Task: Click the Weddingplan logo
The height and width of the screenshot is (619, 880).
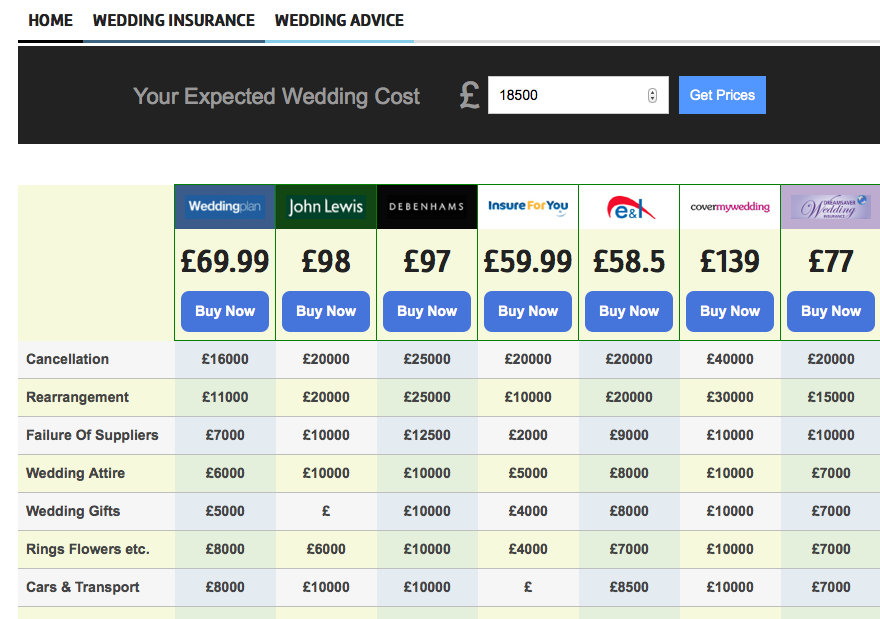Action: coord(224,207)
